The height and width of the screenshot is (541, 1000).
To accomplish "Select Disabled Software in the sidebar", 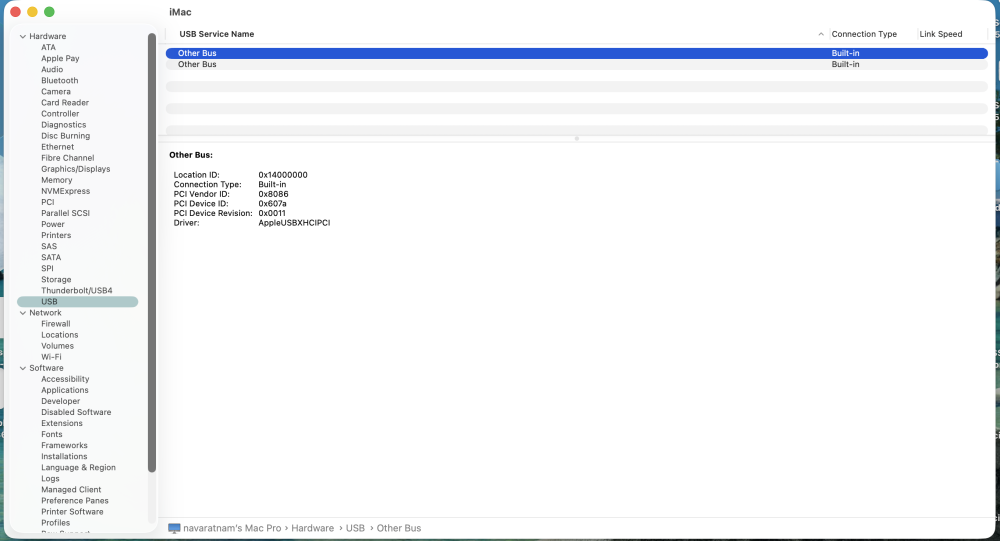I will coord(77,412).
